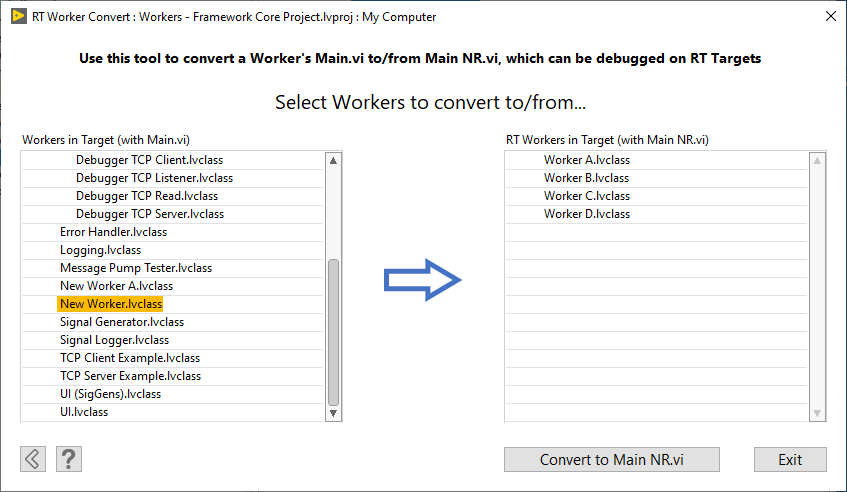The width and height of the screenshot is (847, 492).
Task: Select TCP Server Example.lvclass
Action: (130, 376)
